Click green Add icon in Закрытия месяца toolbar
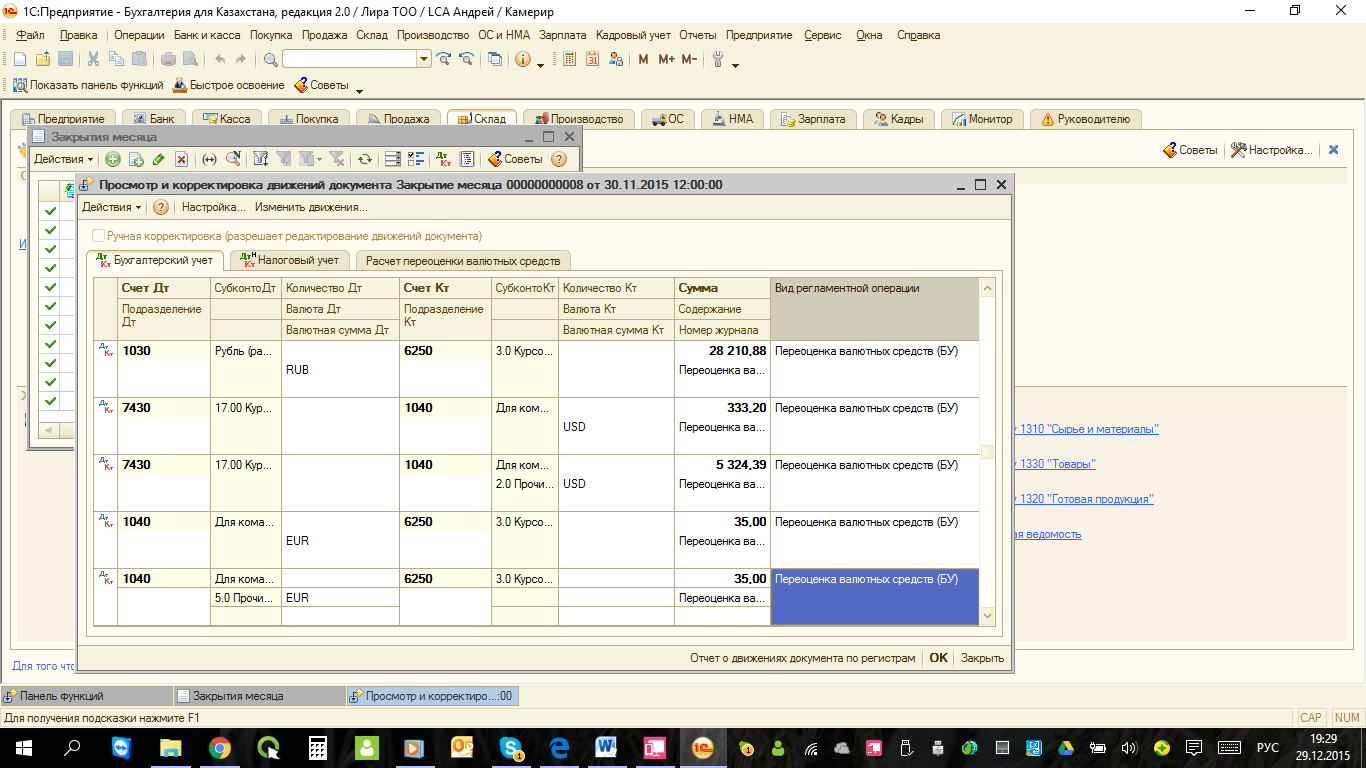This screenshot has height=768, width=1366. (x=113, y=159)
